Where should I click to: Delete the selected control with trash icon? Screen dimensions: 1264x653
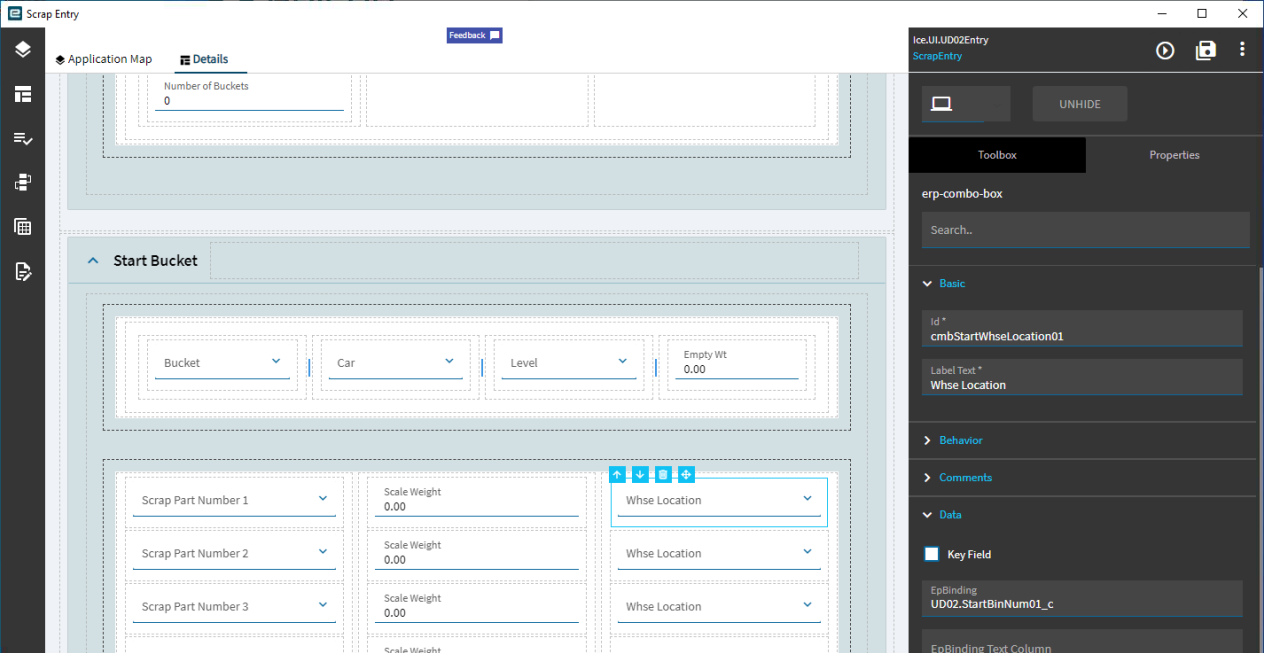click(x=663, y=474)
